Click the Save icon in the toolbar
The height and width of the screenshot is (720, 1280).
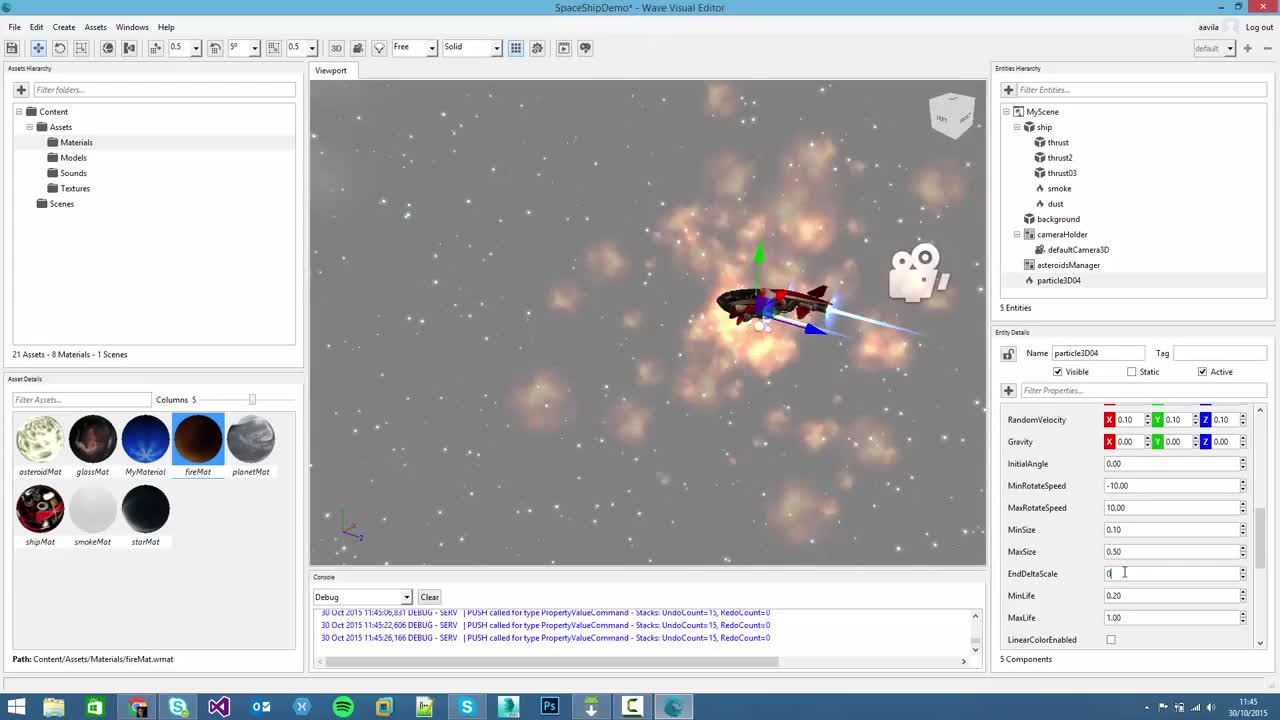coord(13,47)
